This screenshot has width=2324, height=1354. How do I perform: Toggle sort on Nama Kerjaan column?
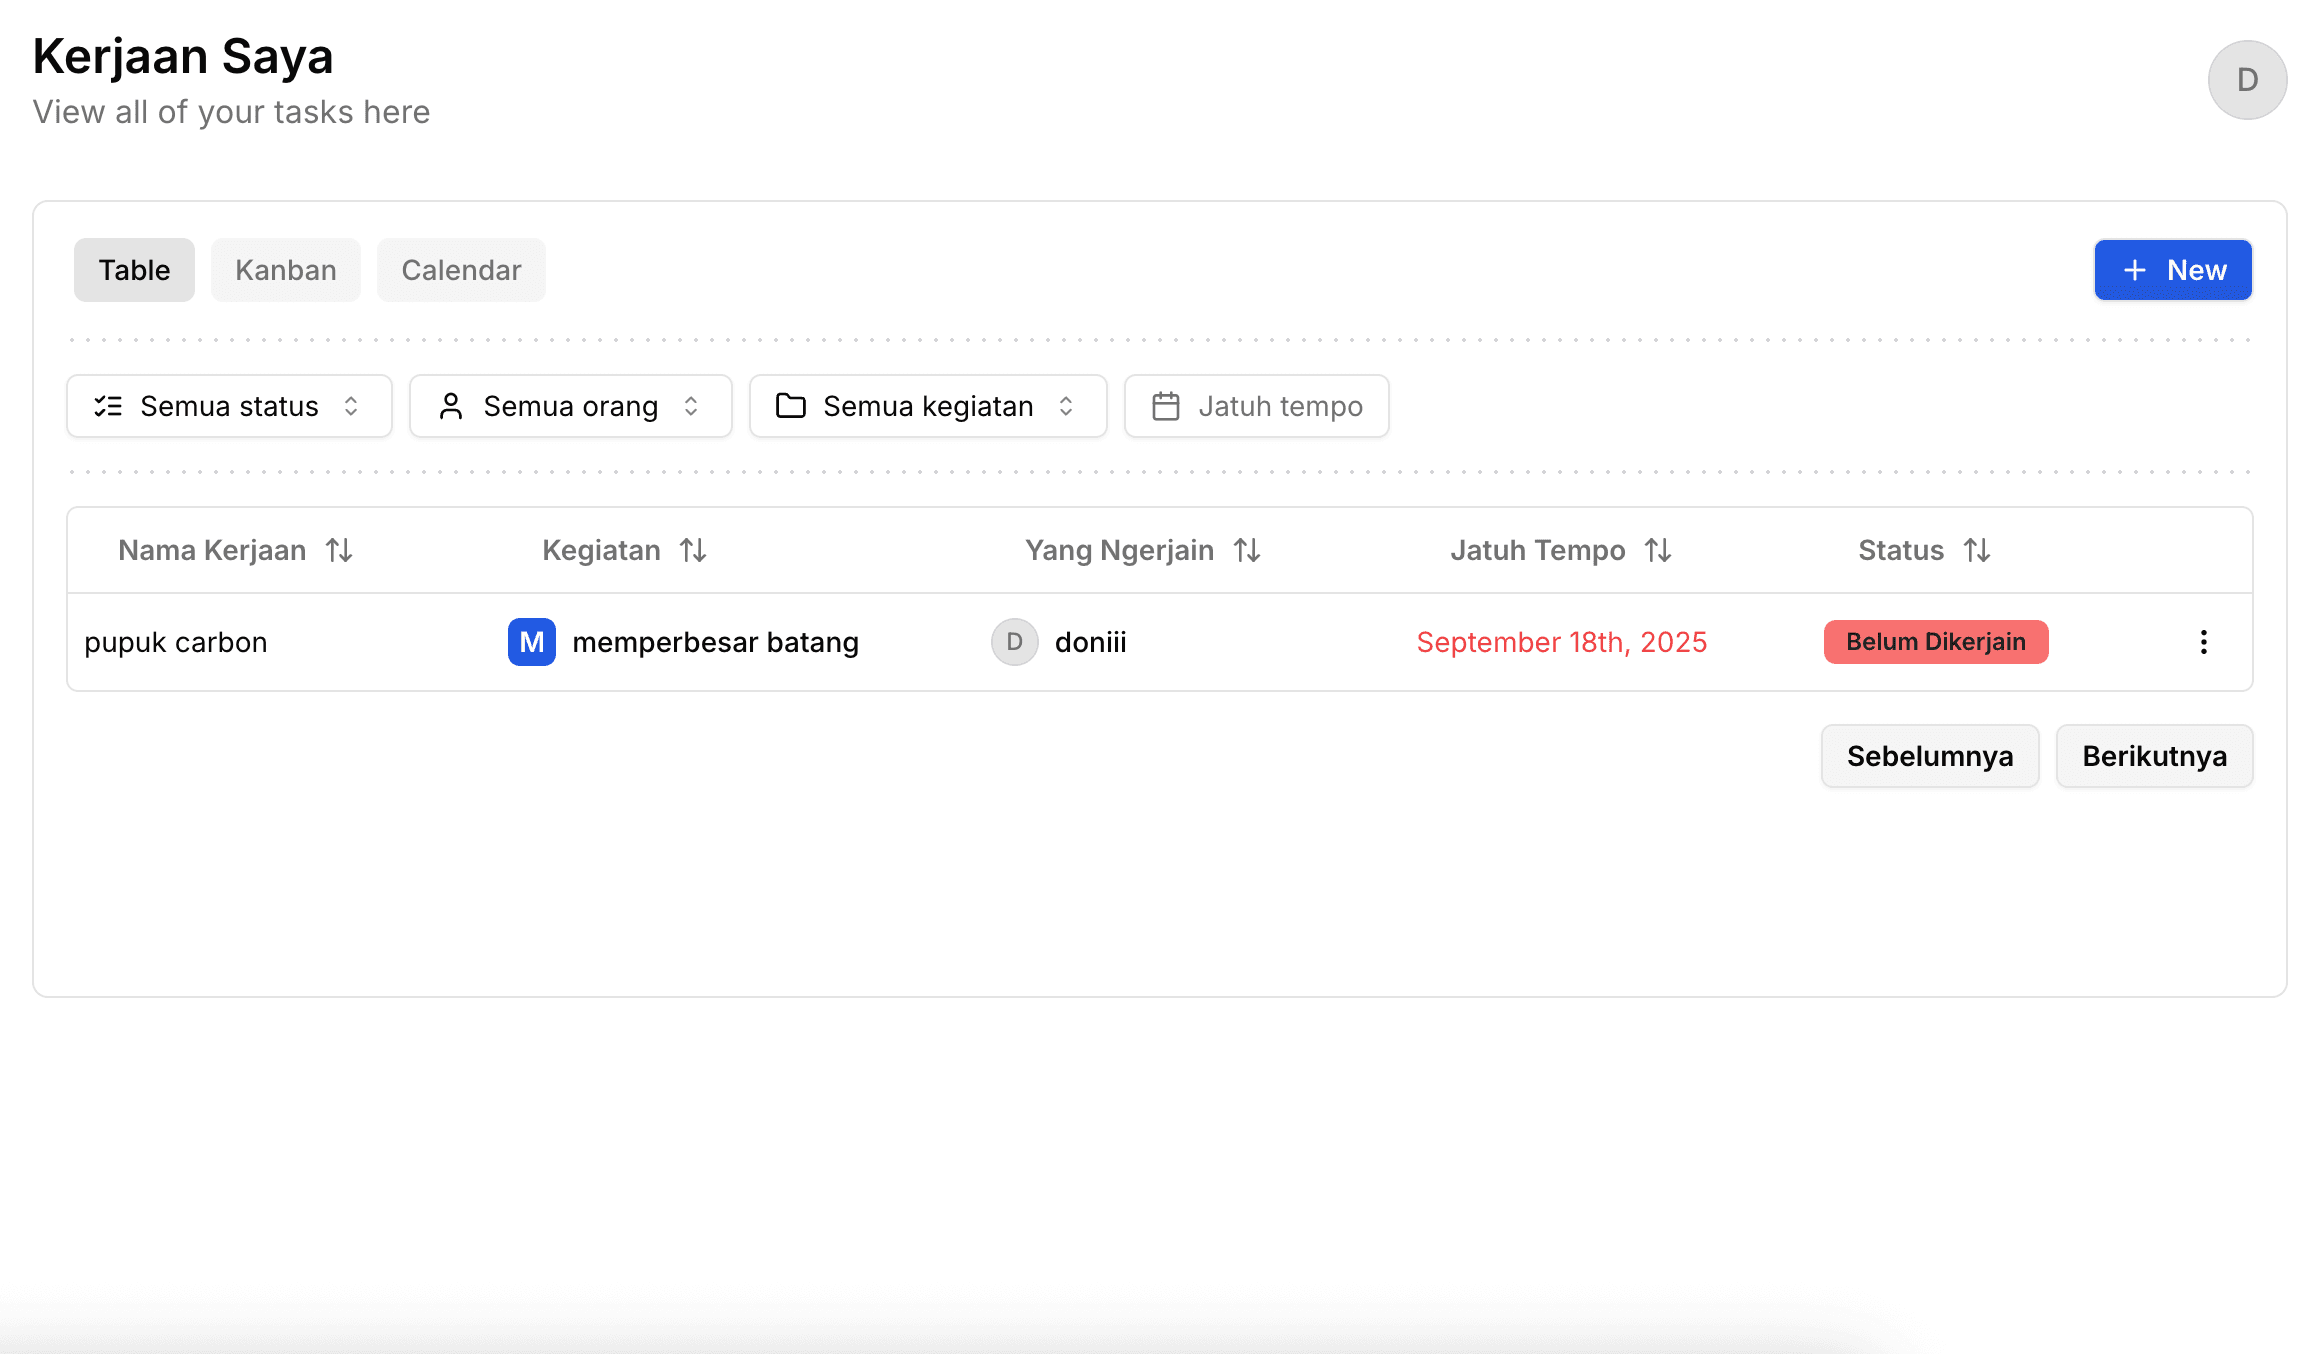coord(339,549)
